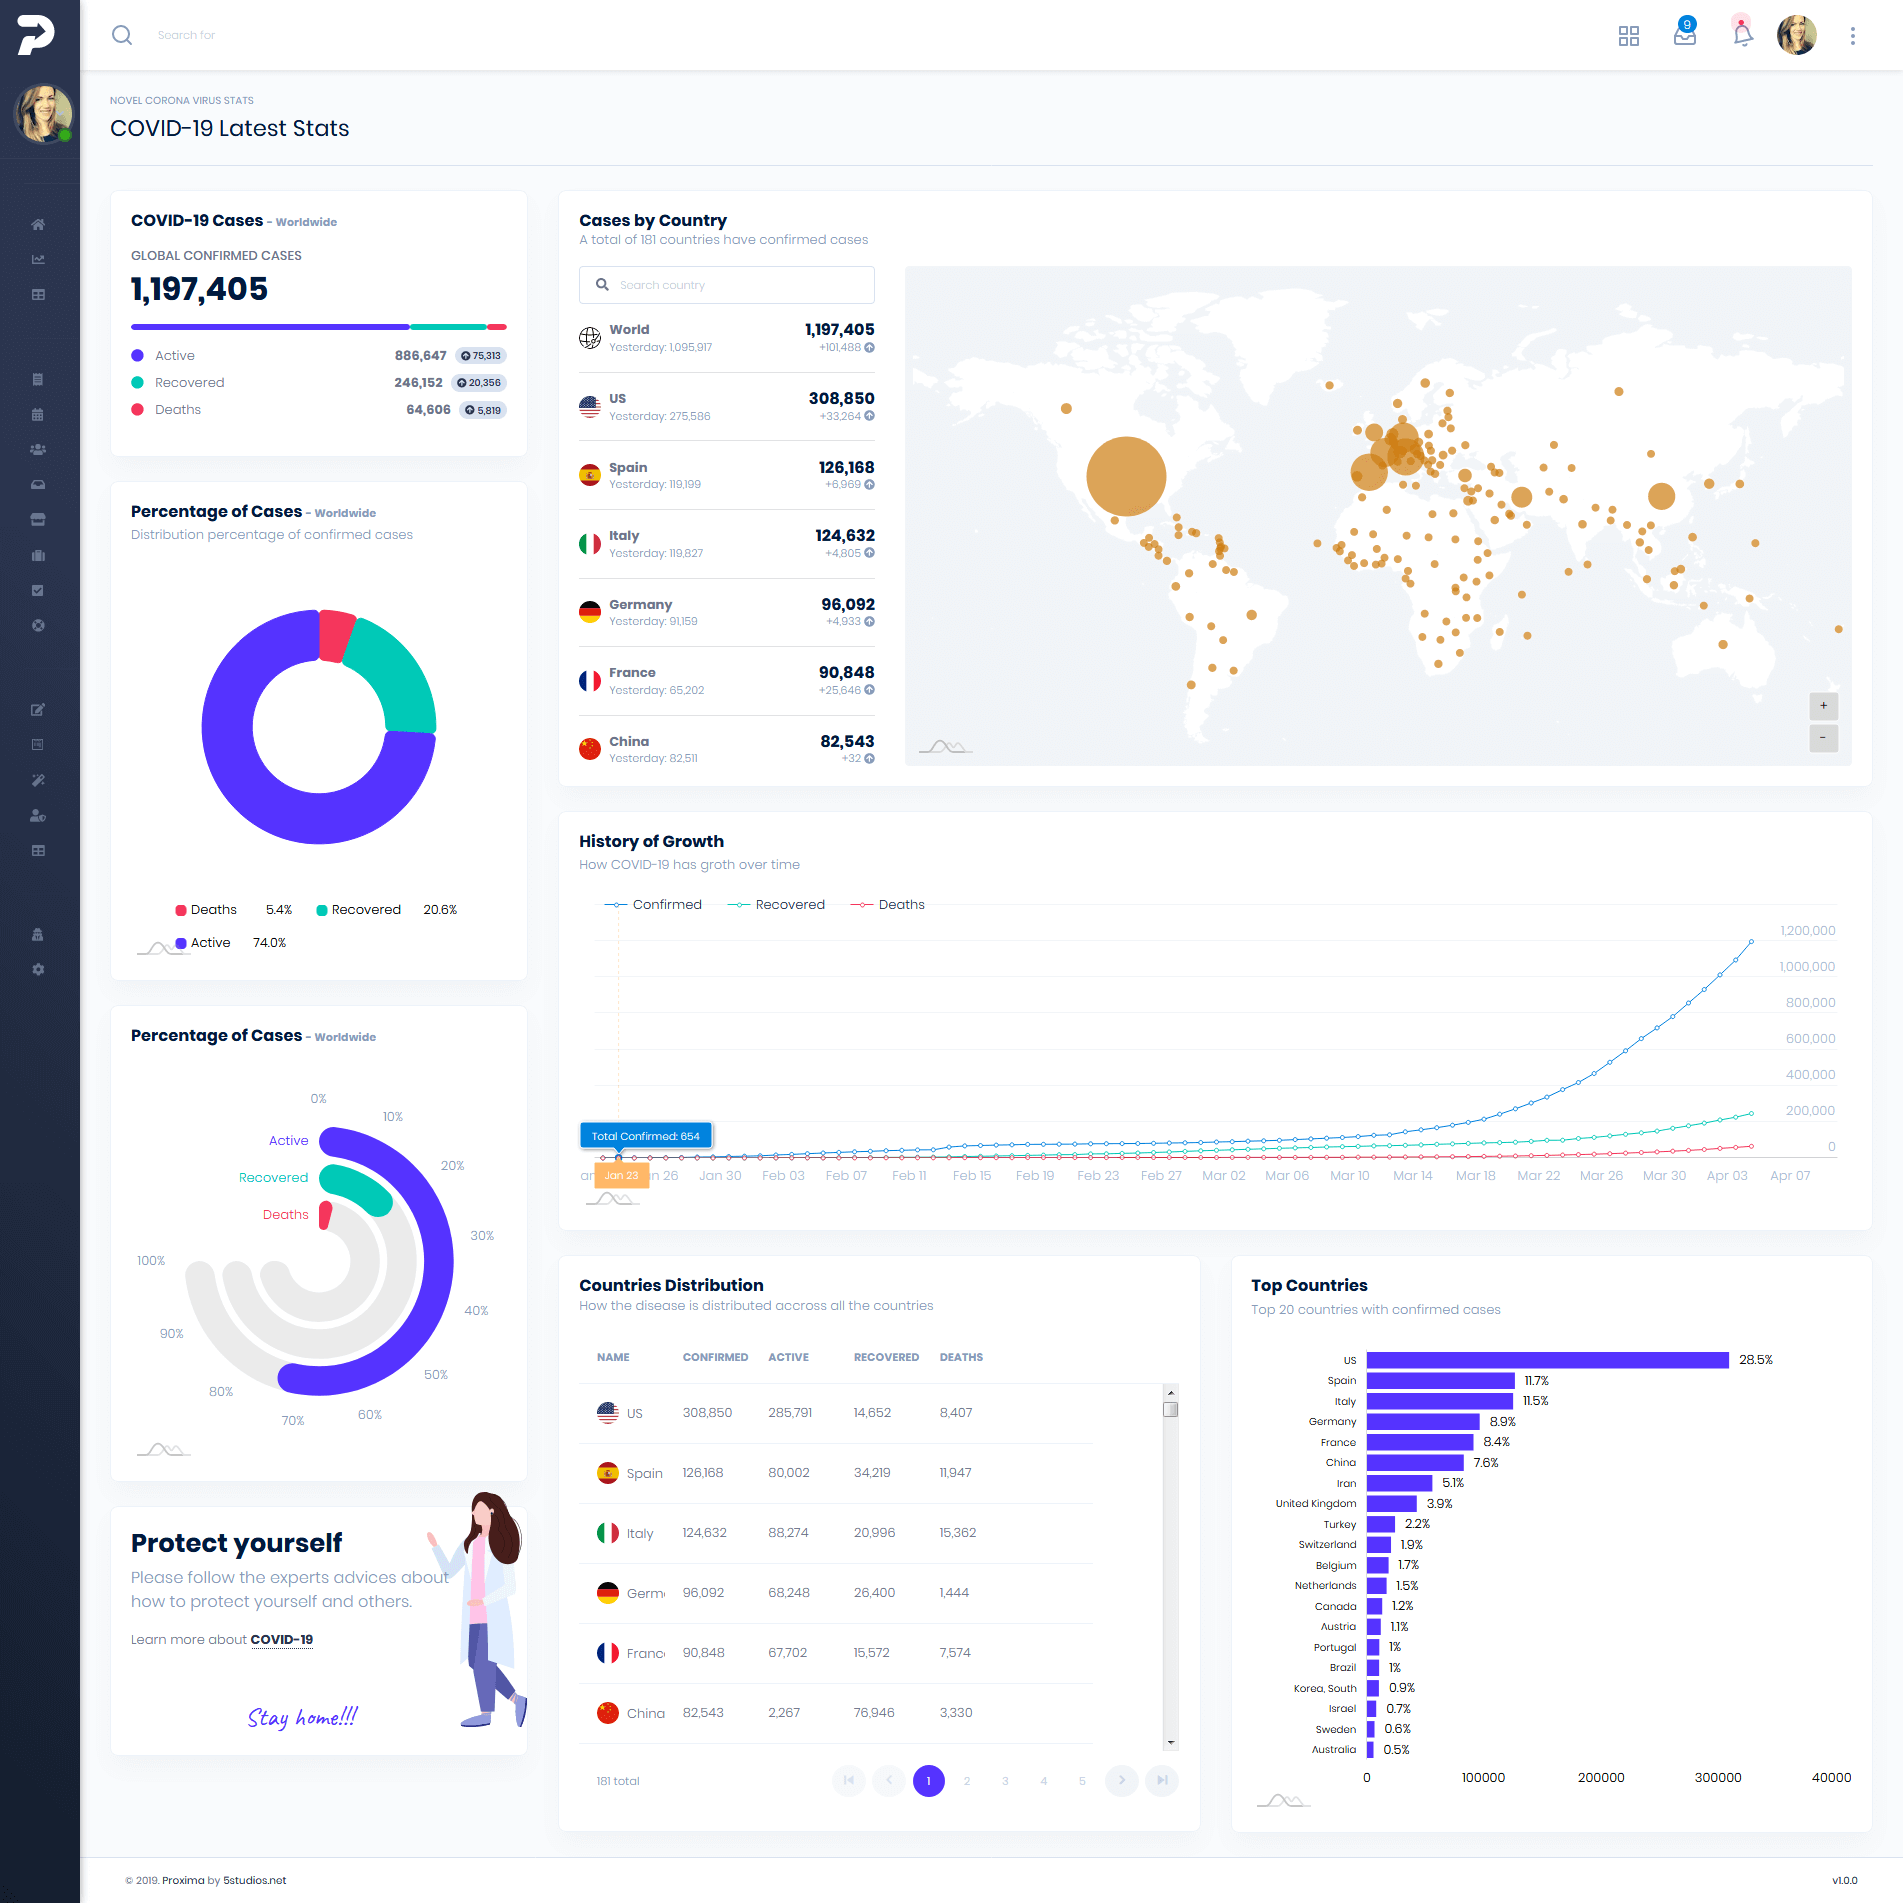Viewport: 1903px width, 1903px height.
Task: Select the analytics chart icon in the sidebar
Action: (x=38, y=258)
